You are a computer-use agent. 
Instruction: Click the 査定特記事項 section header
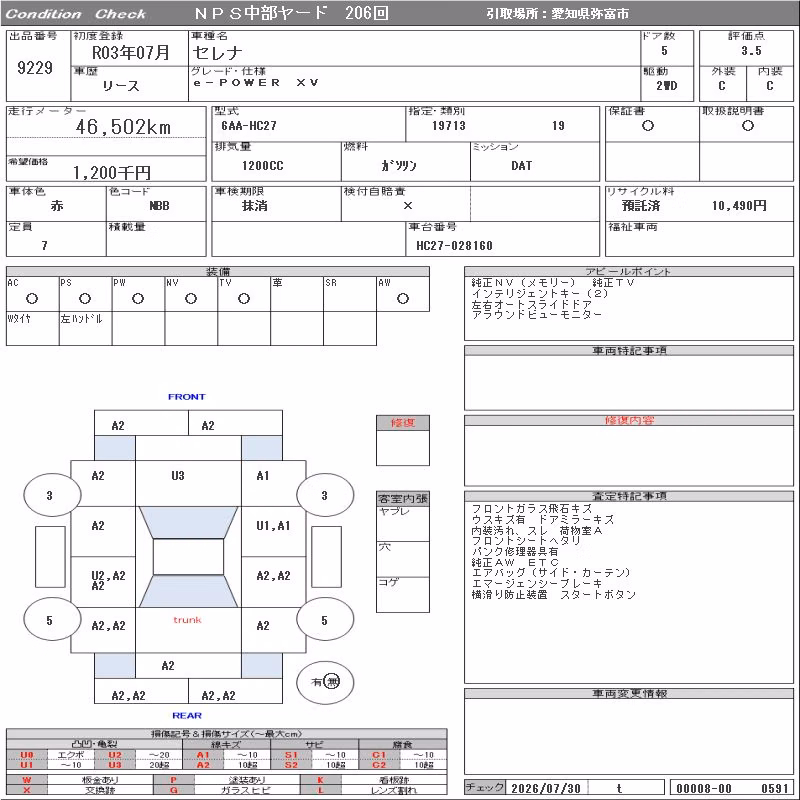point(629,495)
